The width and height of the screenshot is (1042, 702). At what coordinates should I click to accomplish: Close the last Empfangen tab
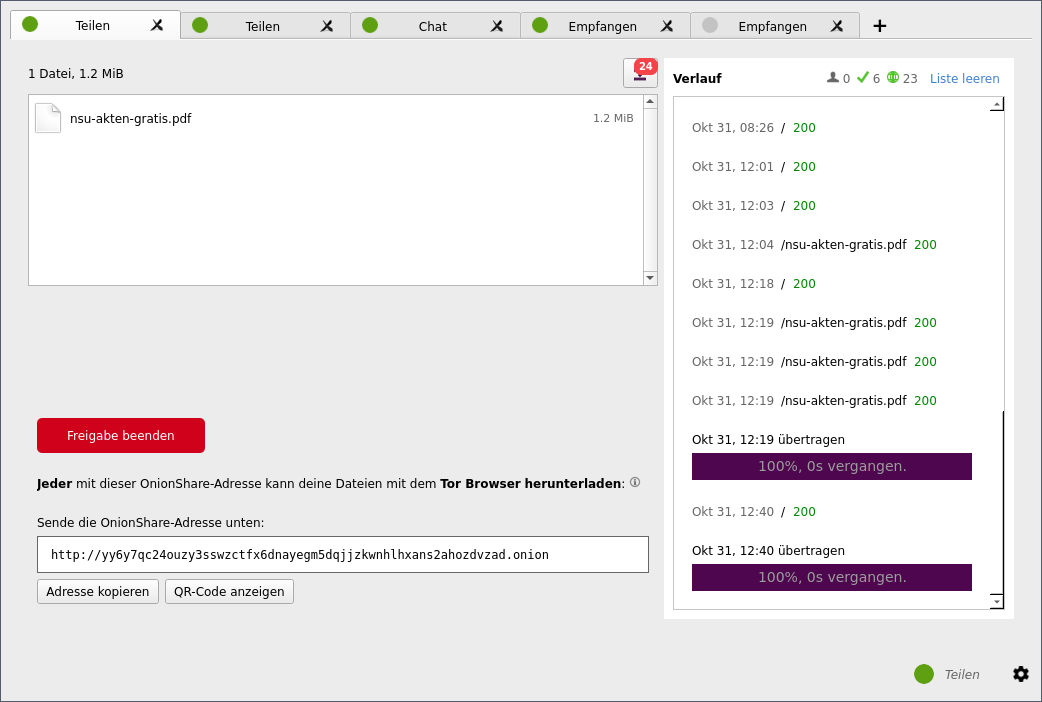(x=837, y=26)
